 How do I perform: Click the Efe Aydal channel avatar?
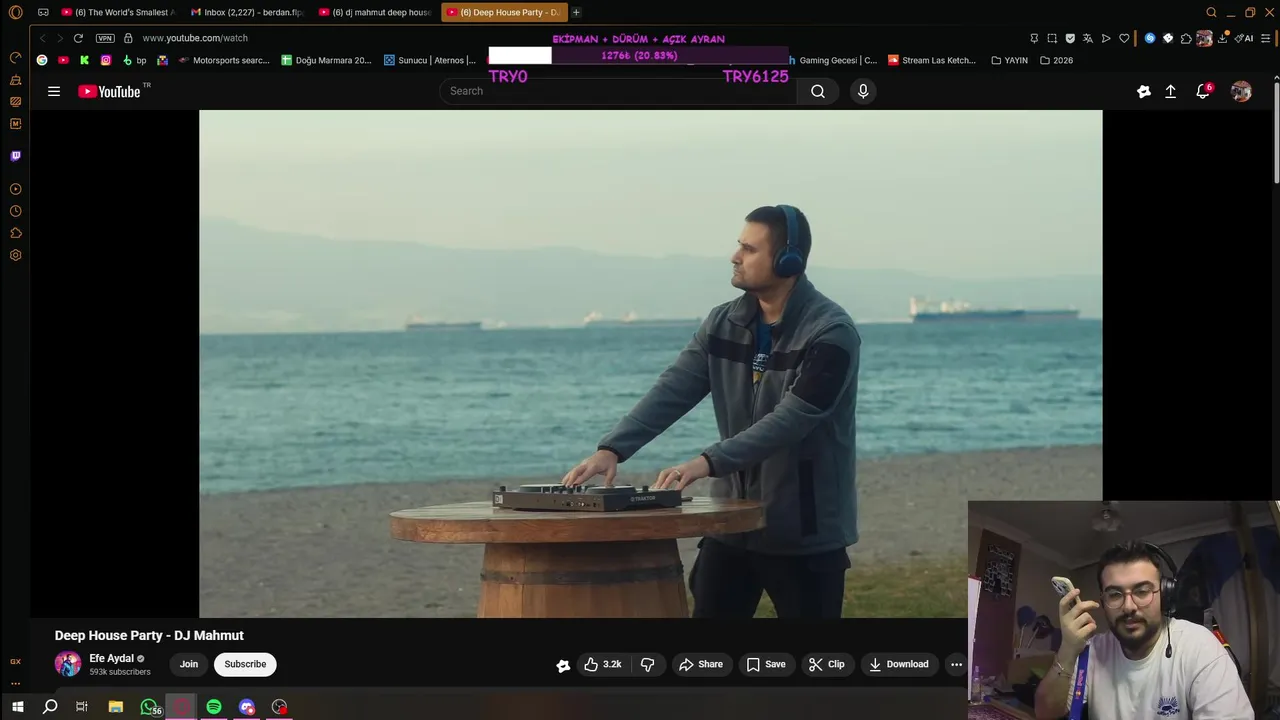(x=68, y=664)
